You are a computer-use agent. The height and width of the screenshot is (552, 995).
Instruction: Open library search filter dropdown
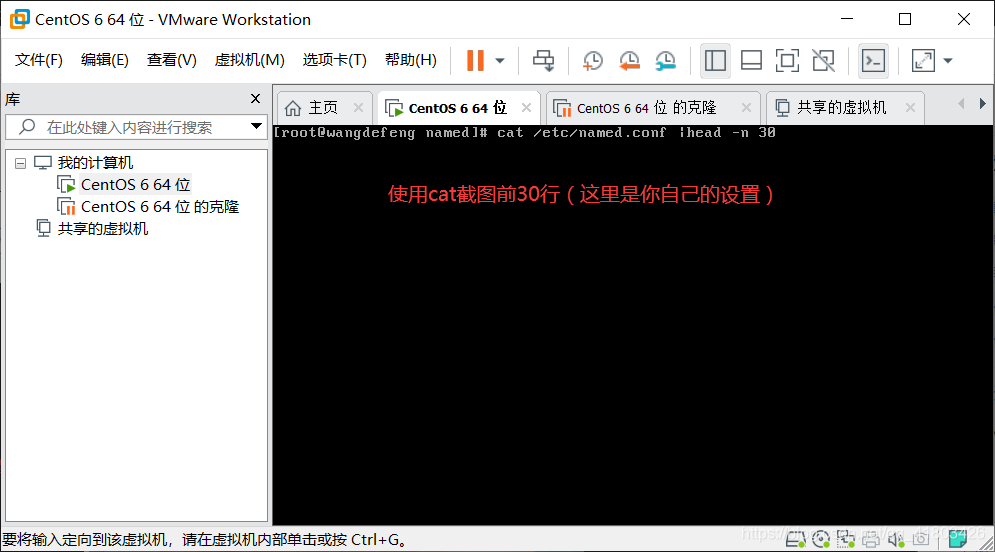(x=256, y=126)
